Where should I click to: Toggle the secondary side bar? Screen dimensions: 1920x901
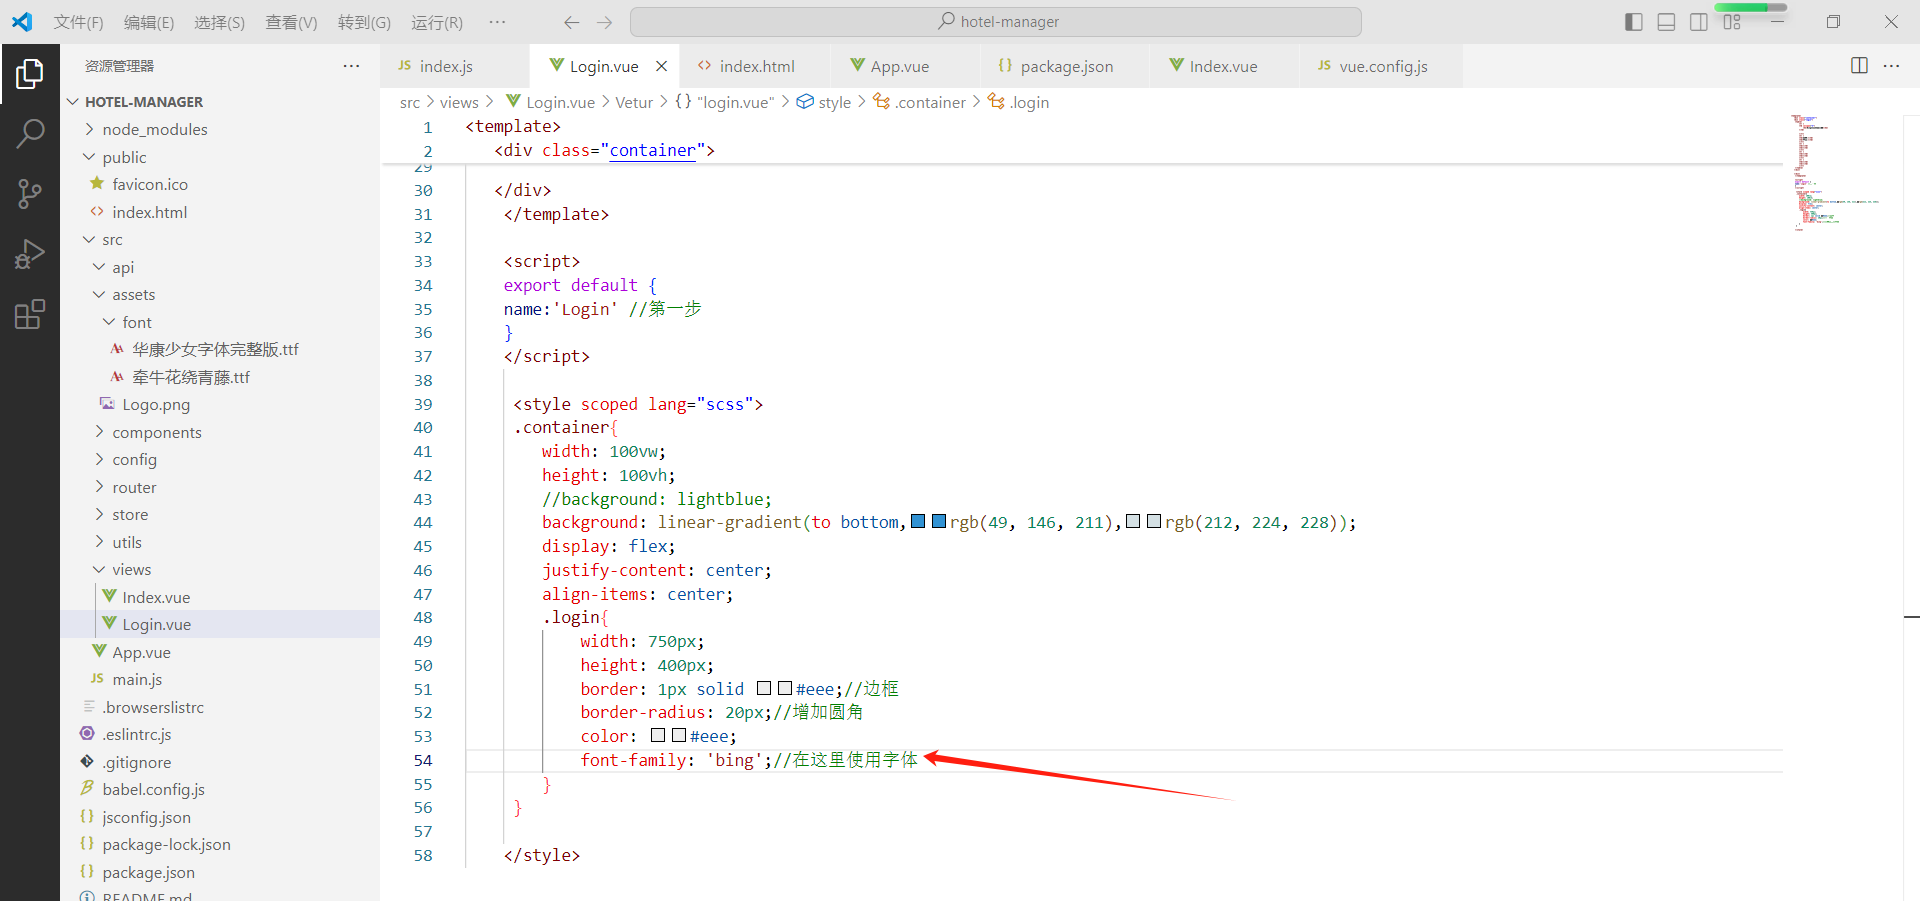[x=1699, y=22]
